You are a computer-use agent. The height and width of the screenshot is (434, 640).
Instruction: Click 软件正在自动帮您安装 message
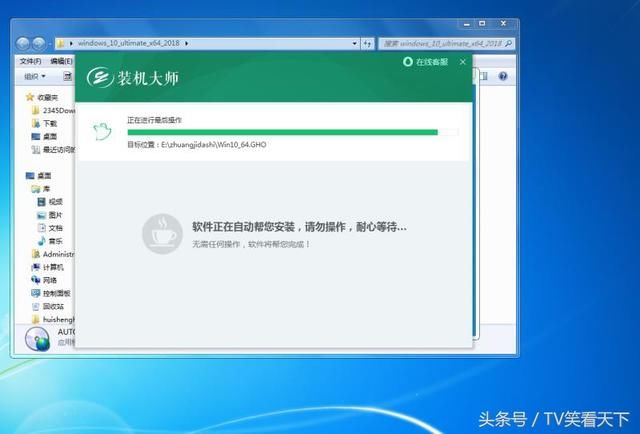pos(299,227)
